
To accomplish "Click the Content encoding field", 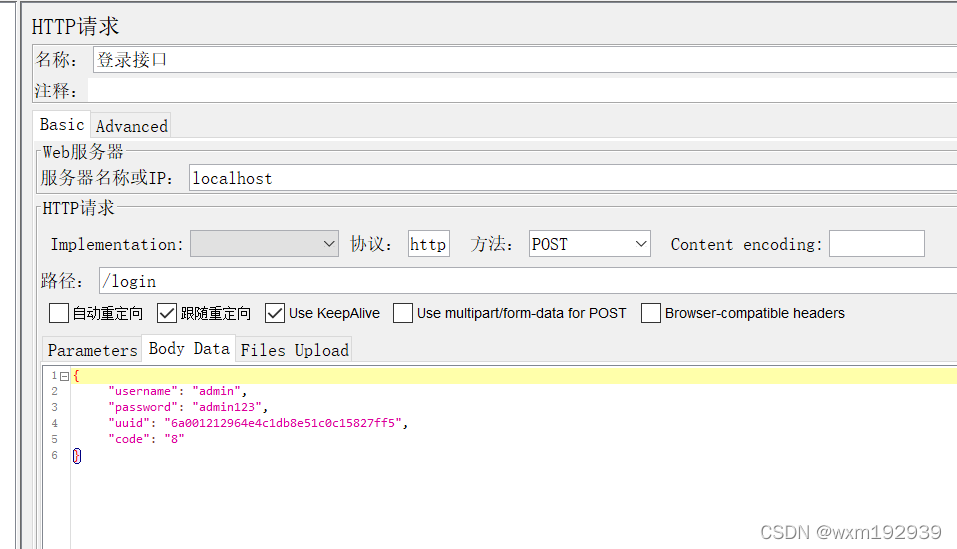I will pyautogui.click(x=876, y=244).
